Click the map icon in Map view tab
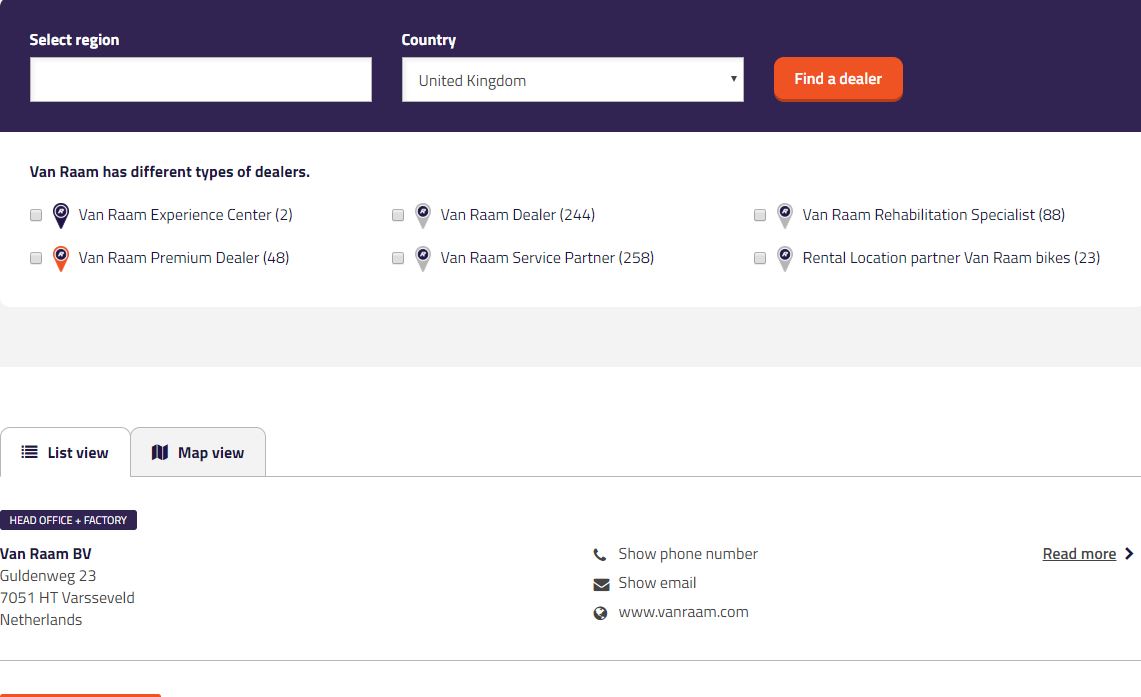Viewport: 1141px width, 697px height. (160, 453)
